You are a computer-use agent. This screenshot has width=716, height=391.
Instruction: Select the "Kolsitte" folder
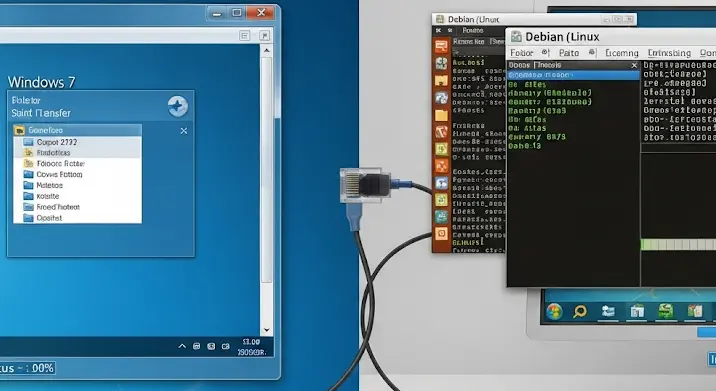point(78,196)
